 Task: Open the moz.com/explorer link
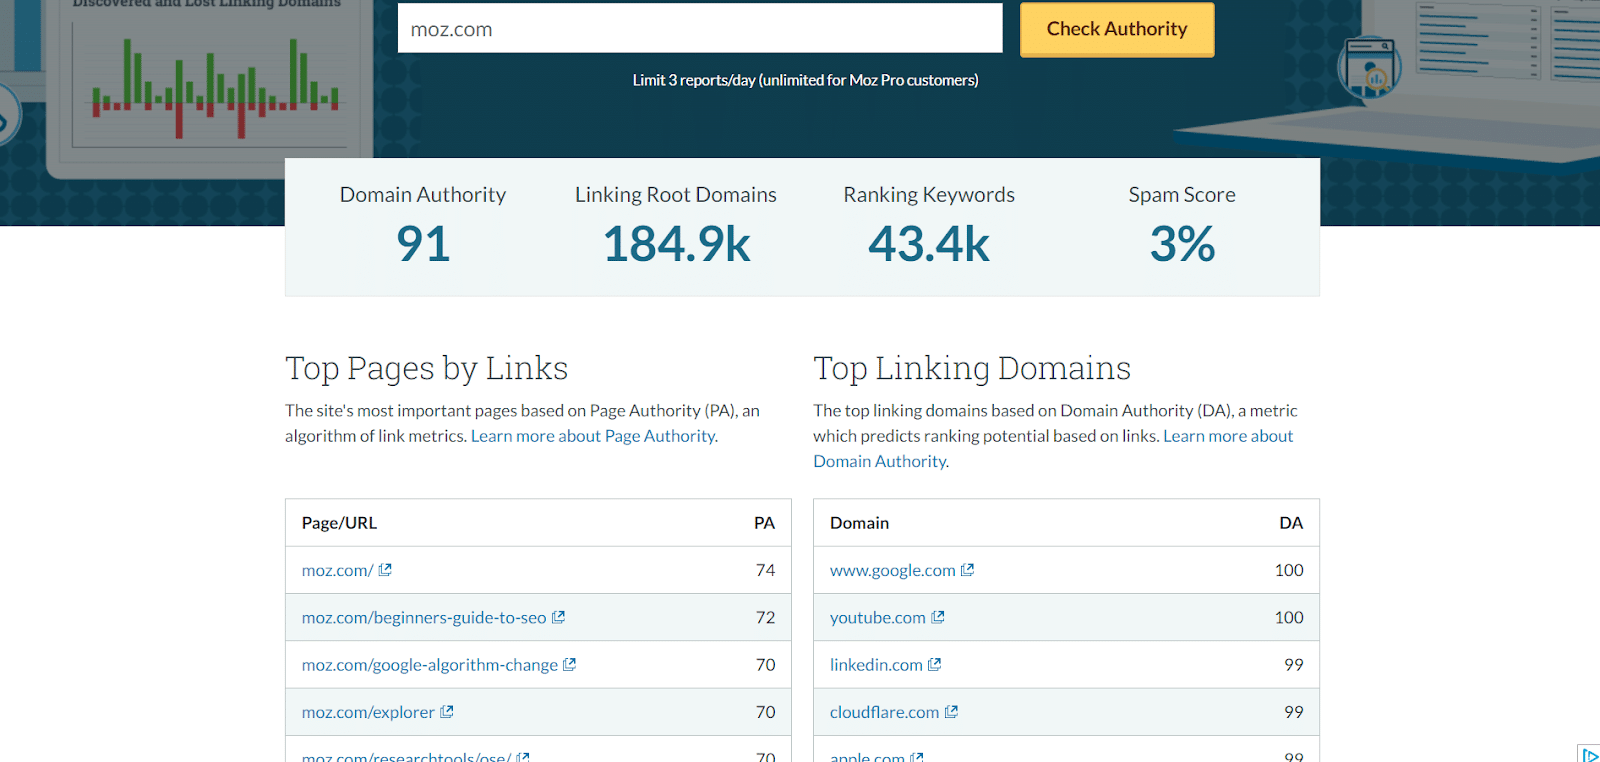(x=368, y=712)
